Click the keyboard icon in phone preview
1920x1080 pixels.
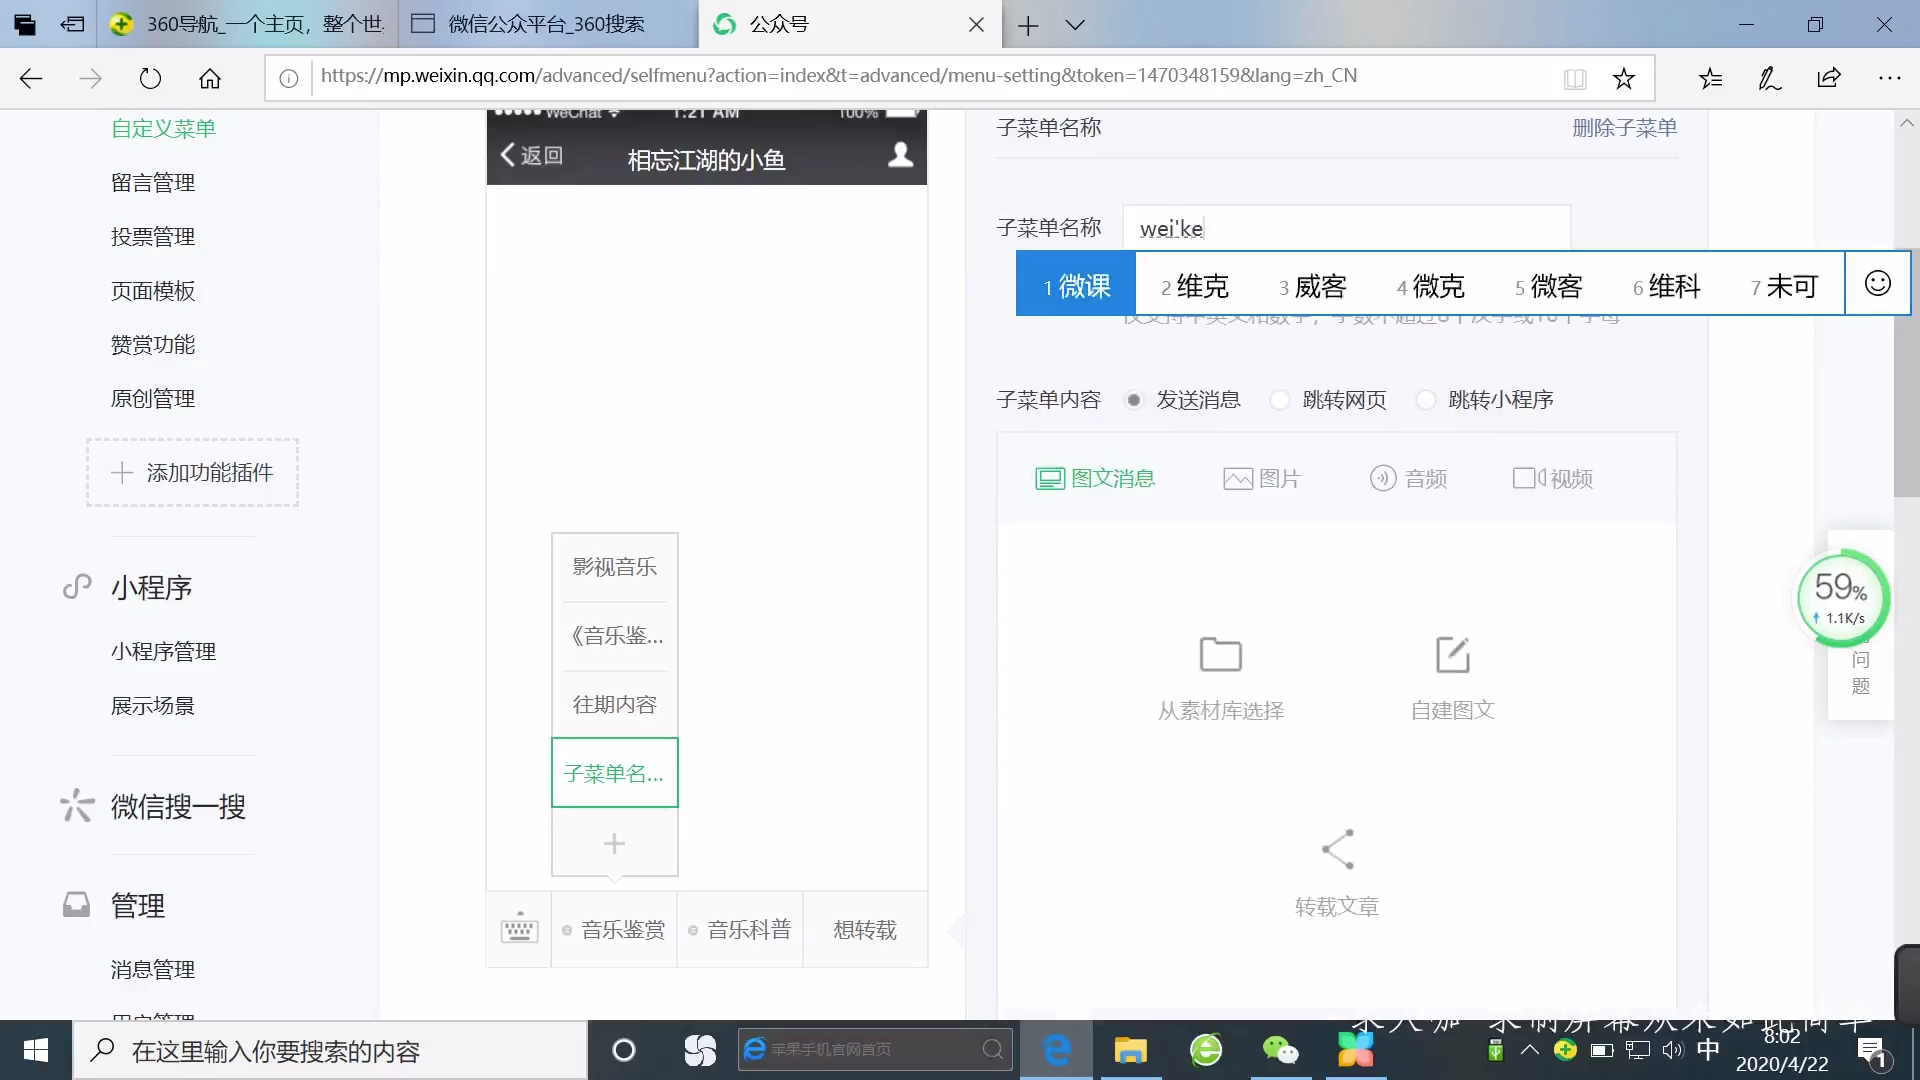518,929
